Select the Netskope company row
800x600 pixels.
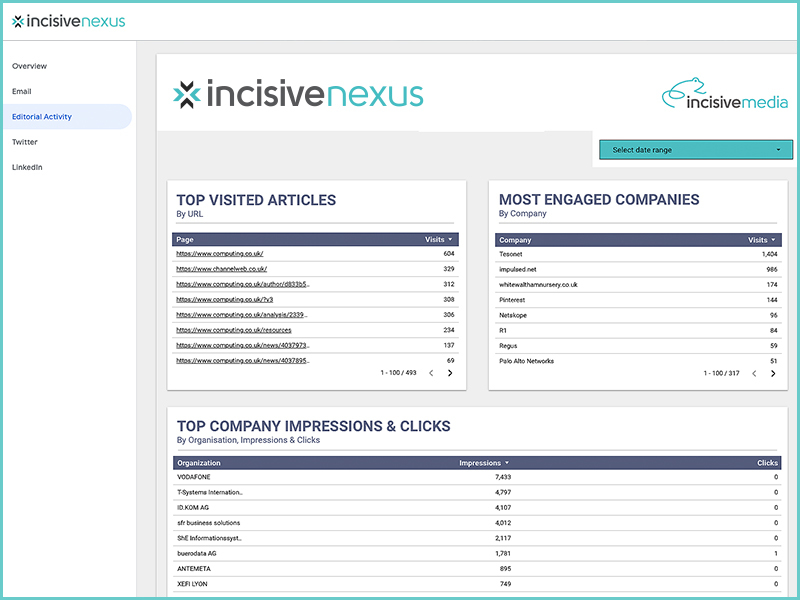tap(638, 315)
